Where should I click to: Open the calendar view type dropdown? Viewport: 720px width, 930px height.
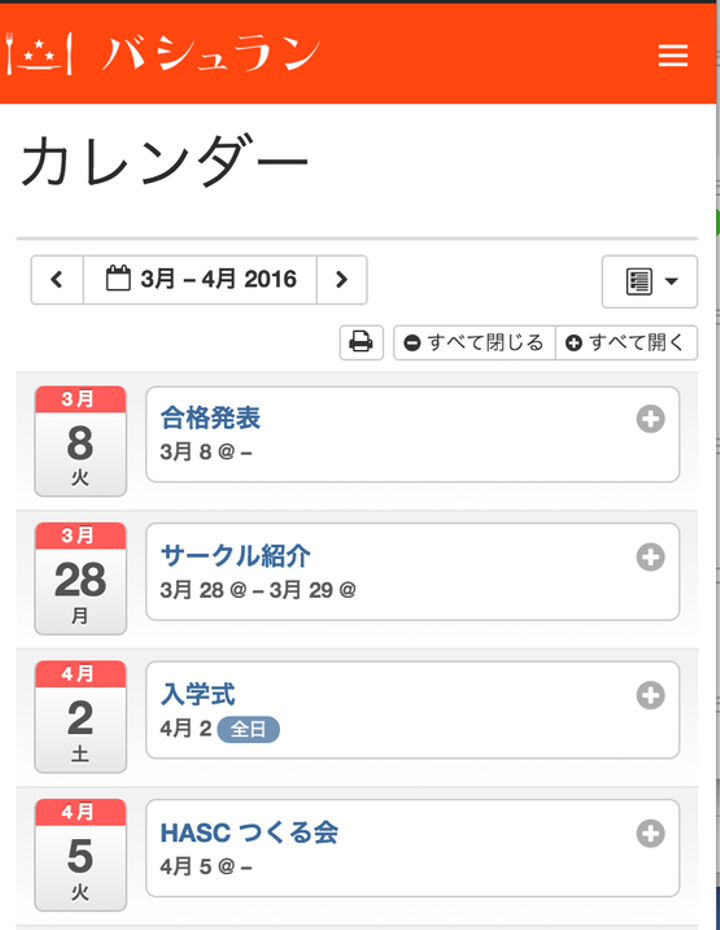[x=650, y=282]
